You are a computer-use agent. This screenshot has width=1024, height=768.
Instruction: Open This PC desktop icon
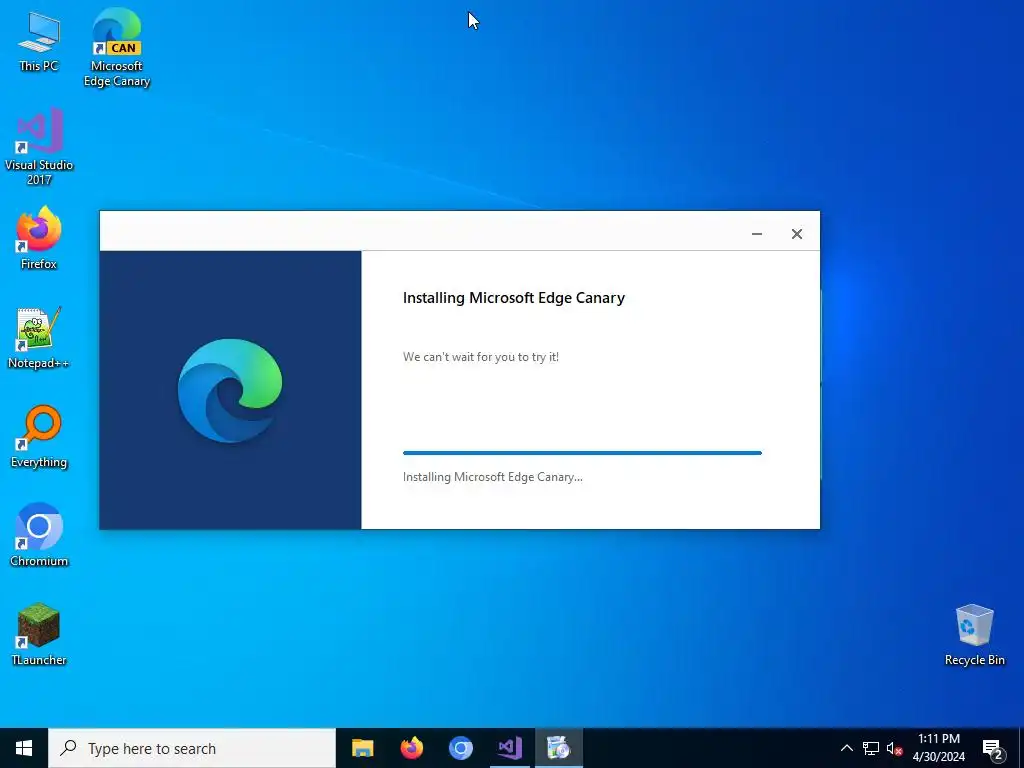[39, 42]
